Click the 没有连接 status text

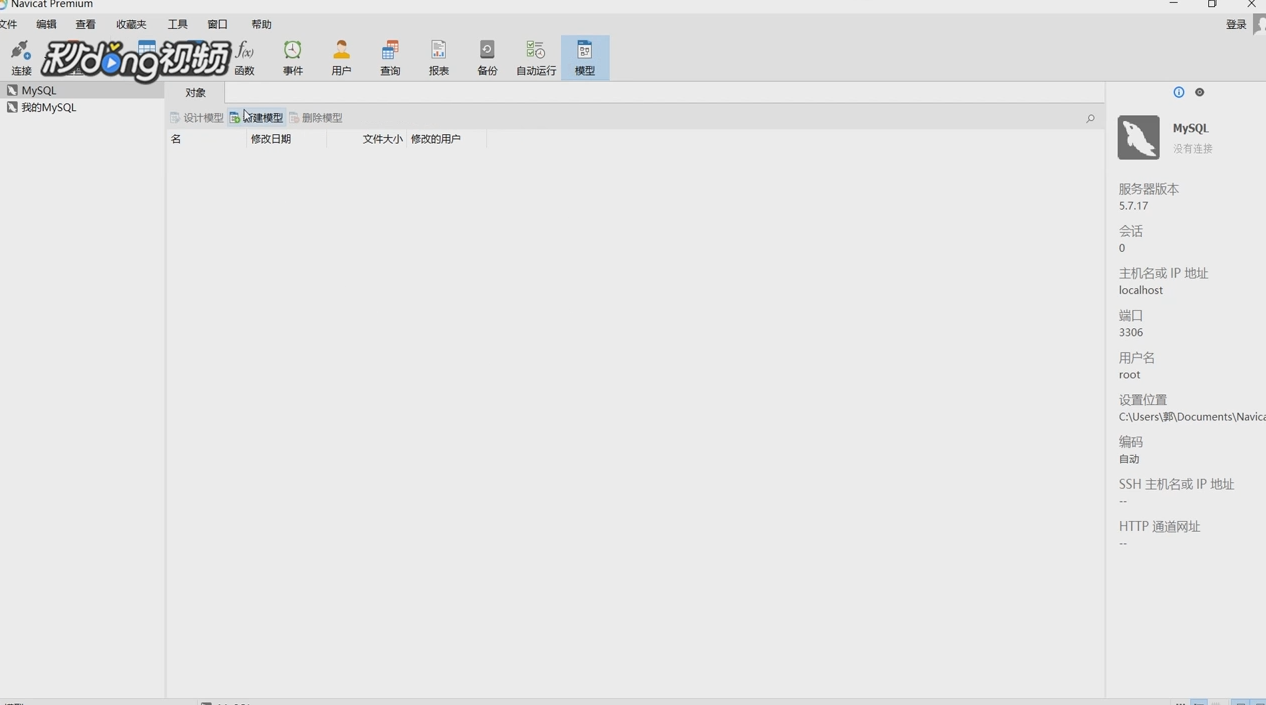point(1193,149)
